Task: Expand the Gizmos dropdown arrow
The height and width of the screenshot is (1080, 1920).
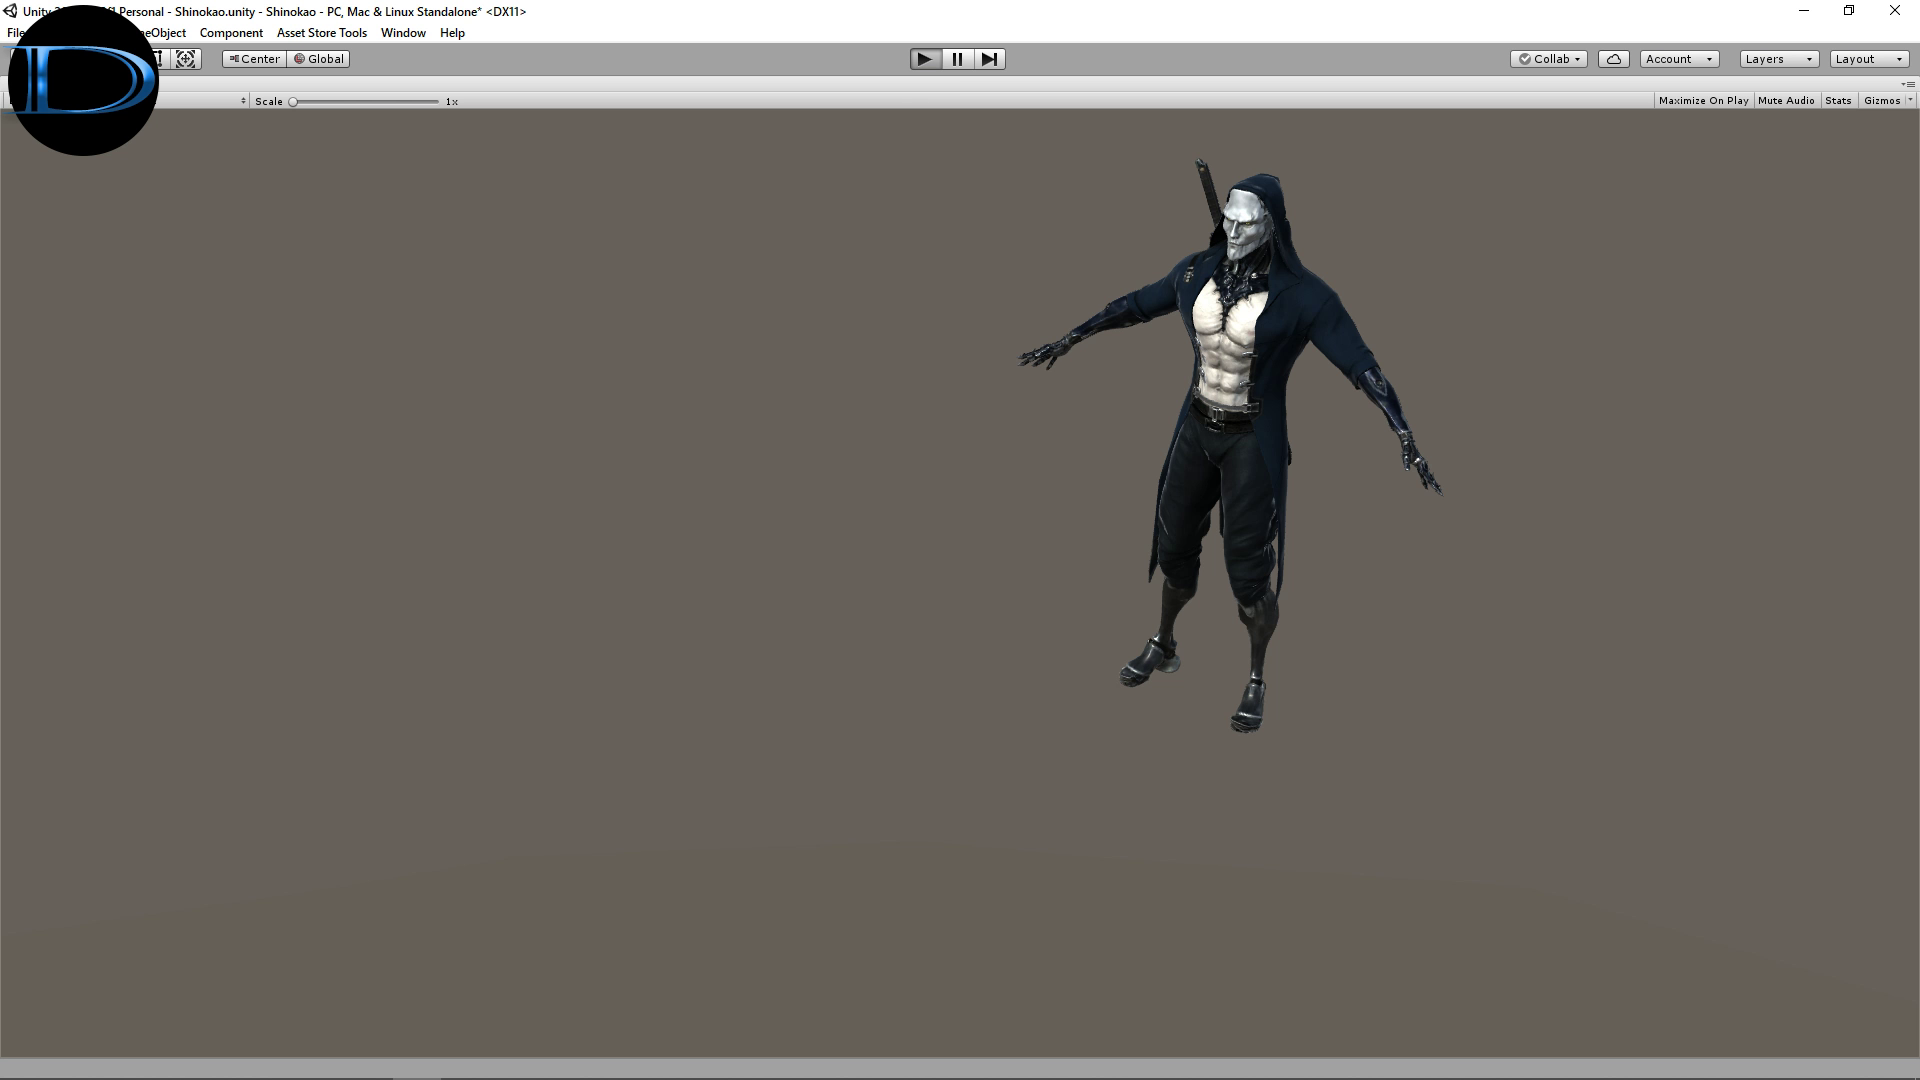Action: (x=1910, y=101)
